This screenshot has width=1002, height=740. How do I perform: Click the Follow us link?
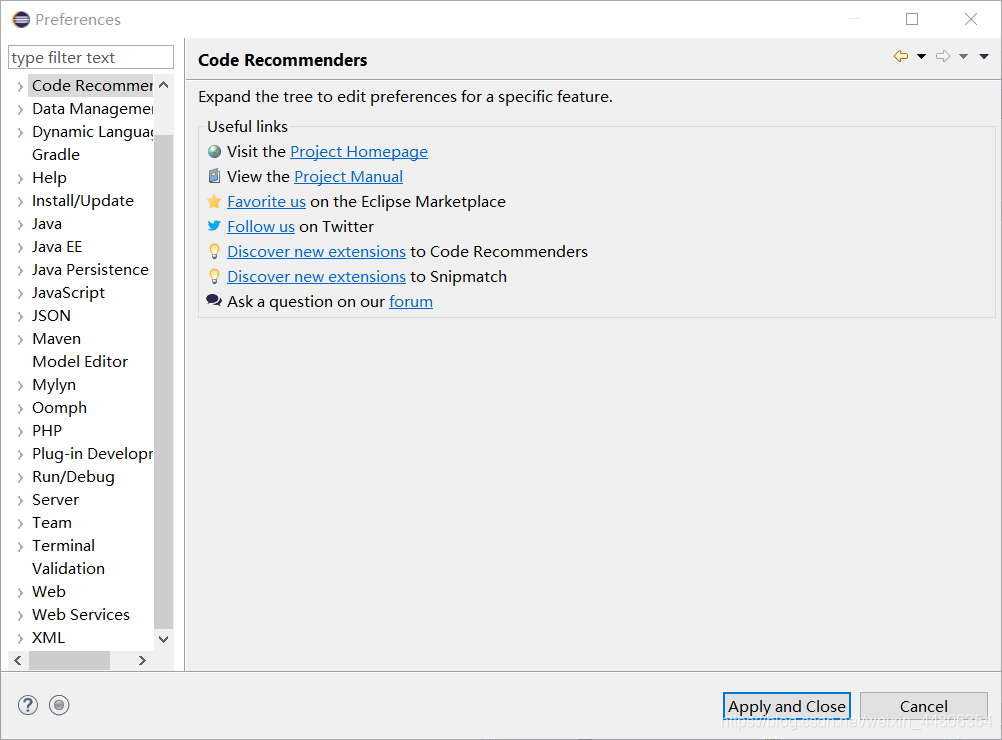[x=261, y=226]
